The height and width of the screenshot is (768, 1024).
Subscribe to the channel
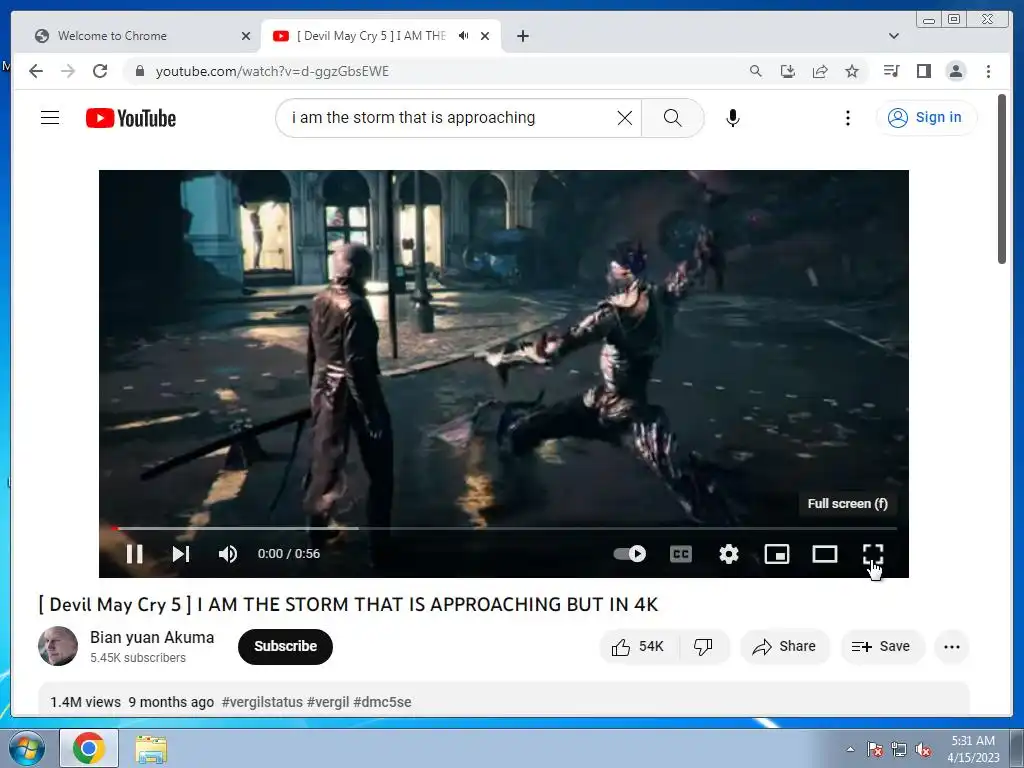[285, 647]
